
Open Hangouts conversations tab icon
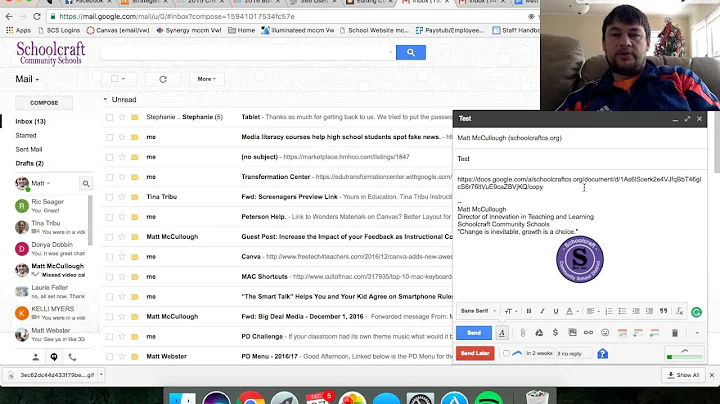pos(54,357)
